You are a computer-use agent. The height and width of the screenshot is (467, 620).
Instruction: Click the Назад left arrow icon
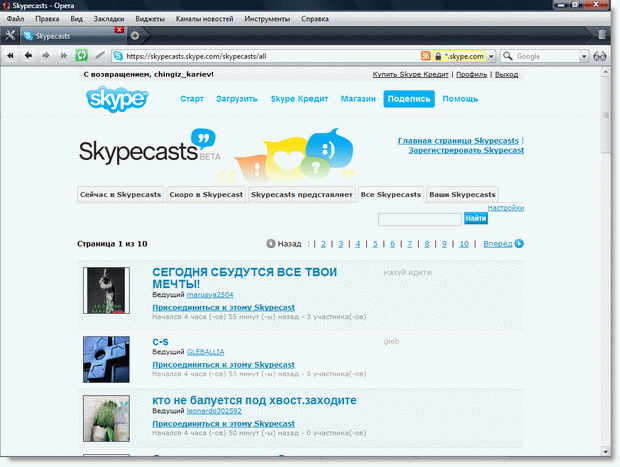[x=270, y=244]
